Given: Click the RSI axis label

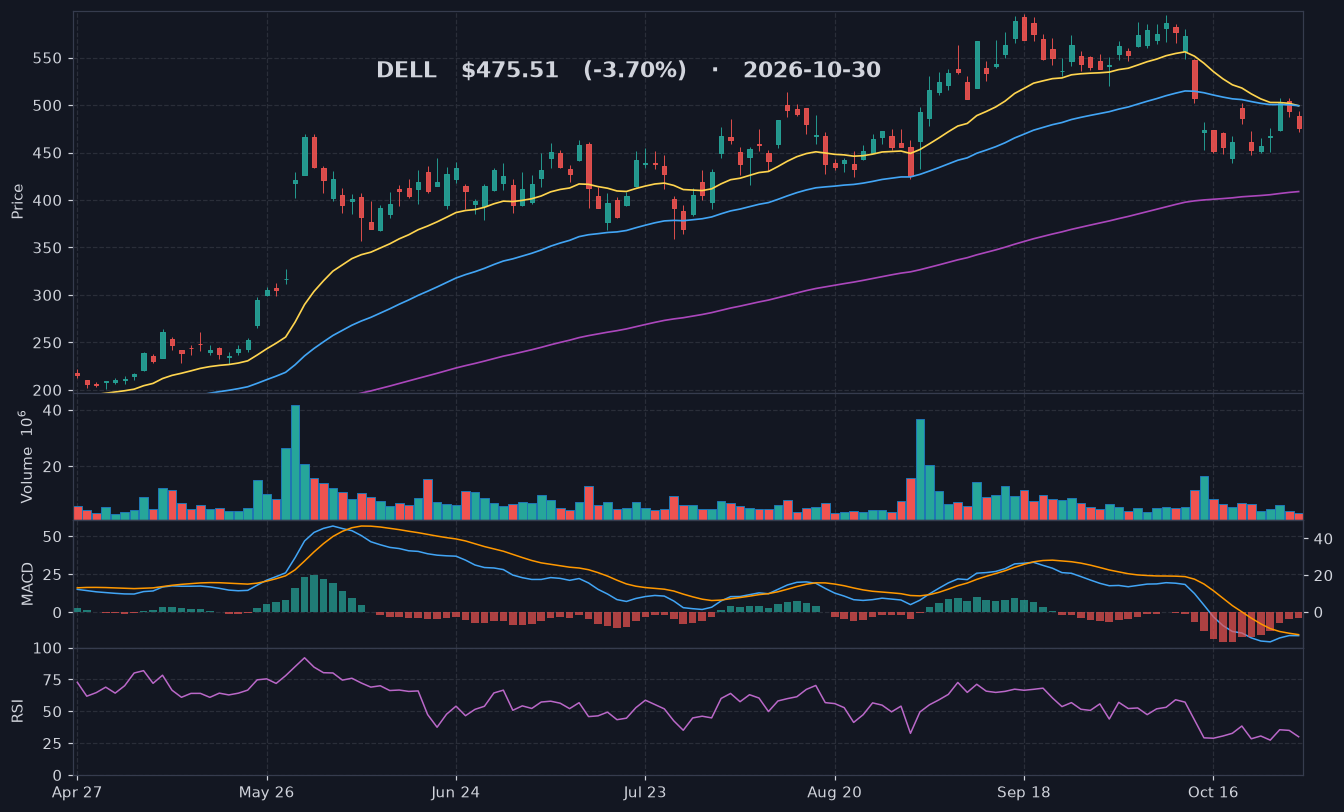Looking at the screenshot, I should 17,711.
